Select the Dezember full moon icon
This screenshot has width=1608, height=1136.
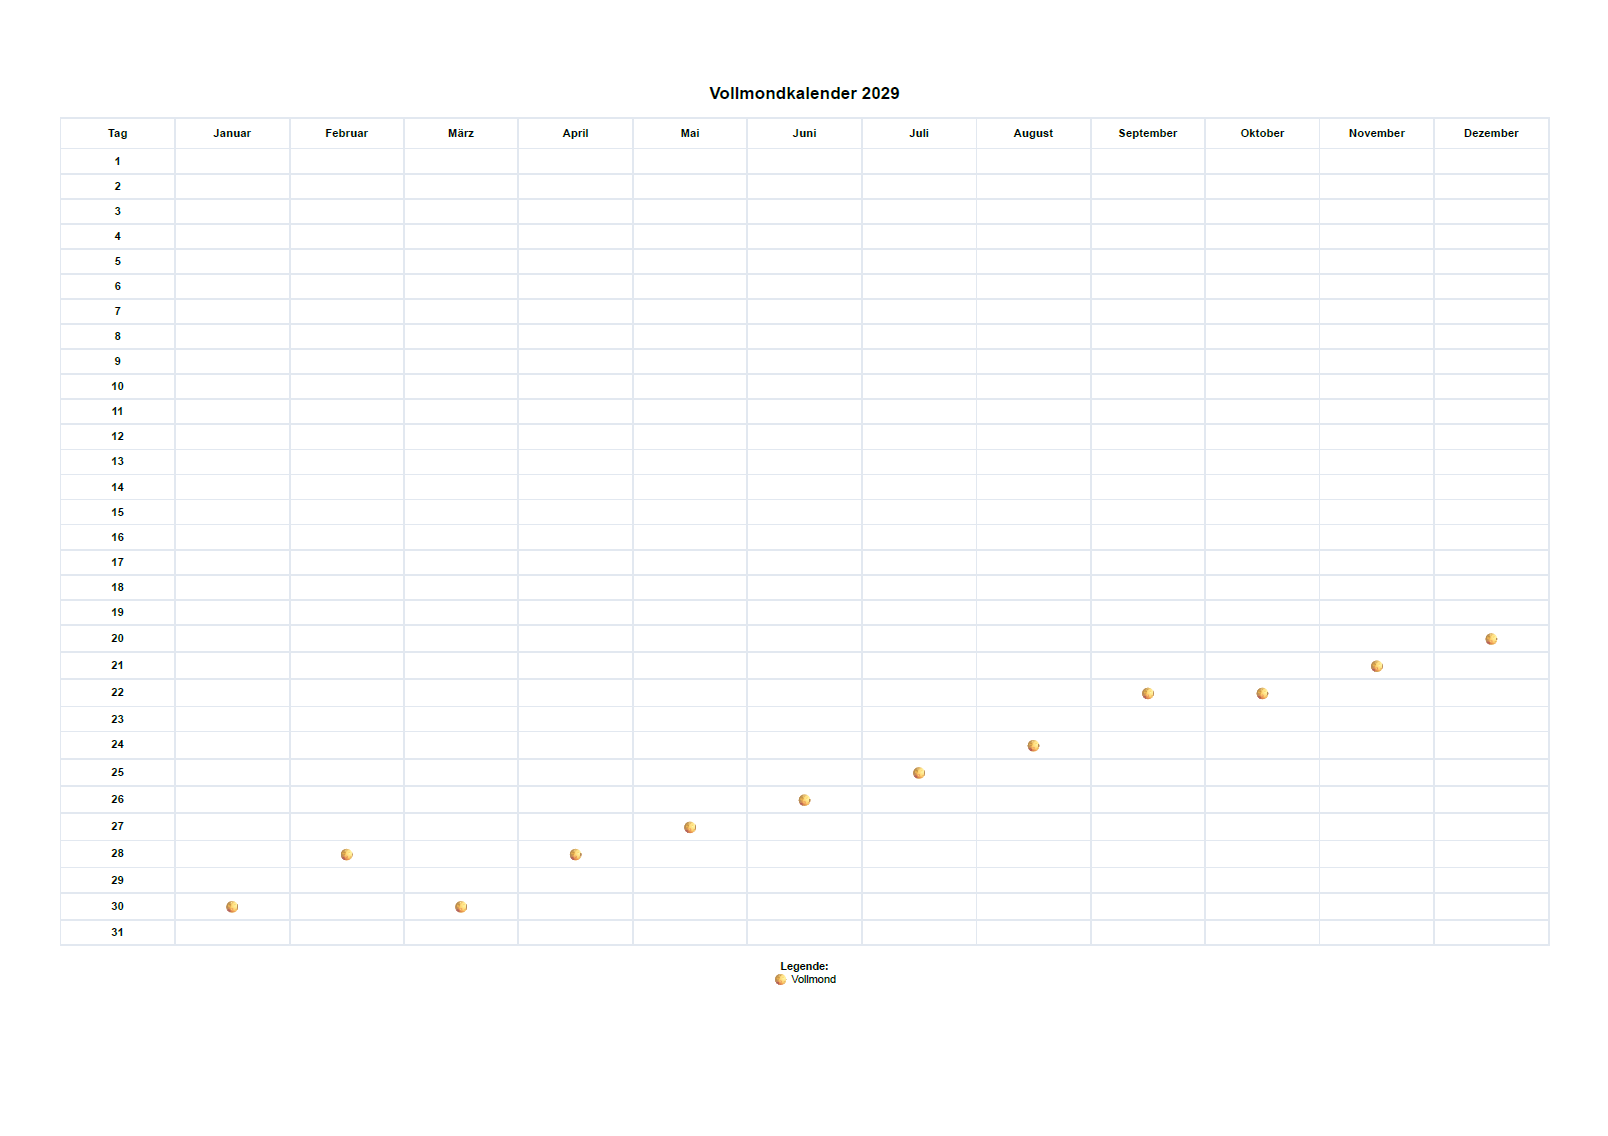click(x=1492, y=639)
